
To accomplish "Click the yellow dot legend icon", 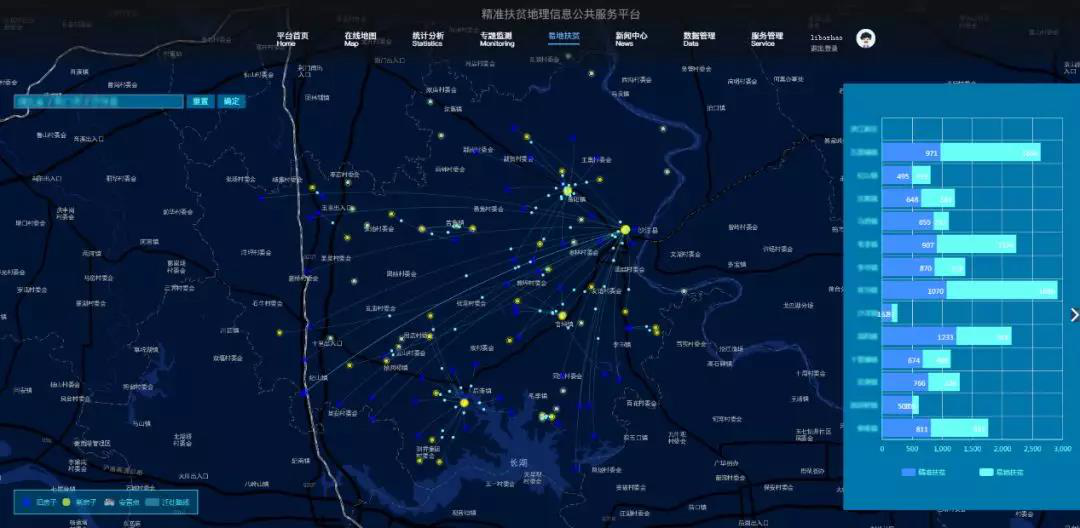I will 66,503.
